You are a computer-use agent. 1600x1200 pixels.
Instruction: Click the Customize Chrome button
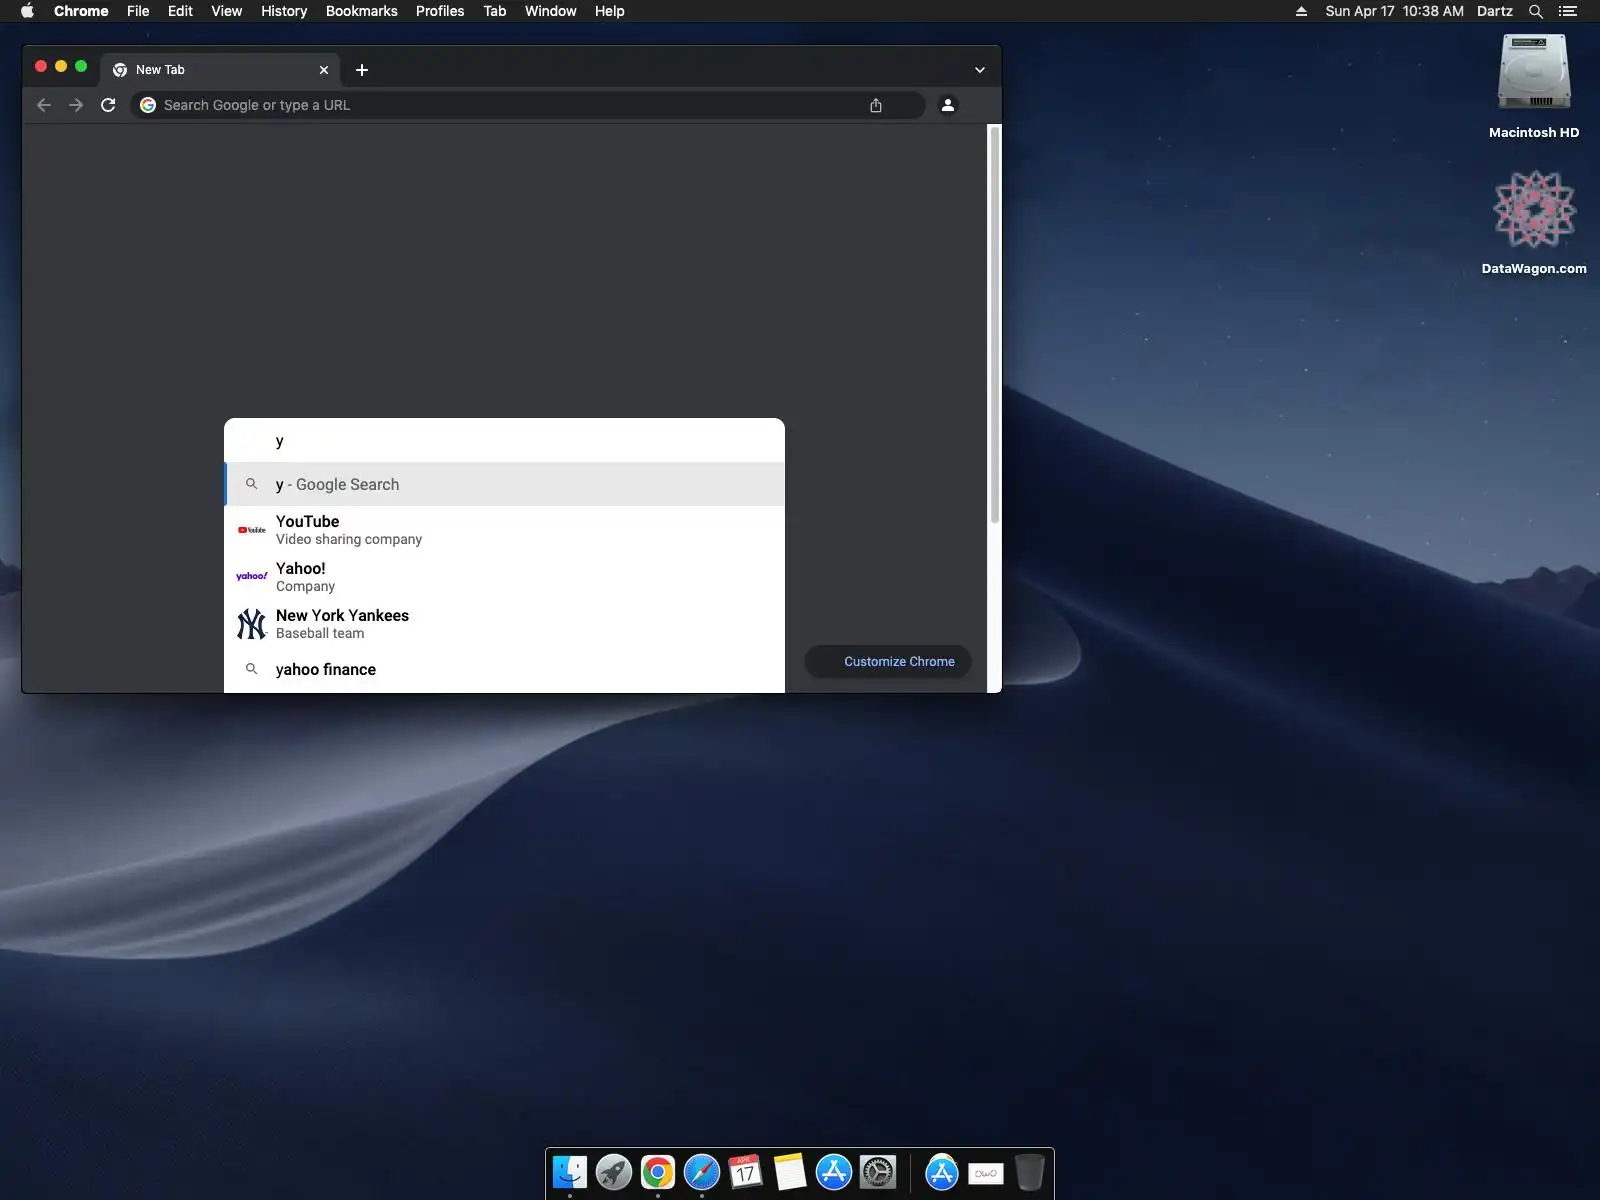coord(888,662)
